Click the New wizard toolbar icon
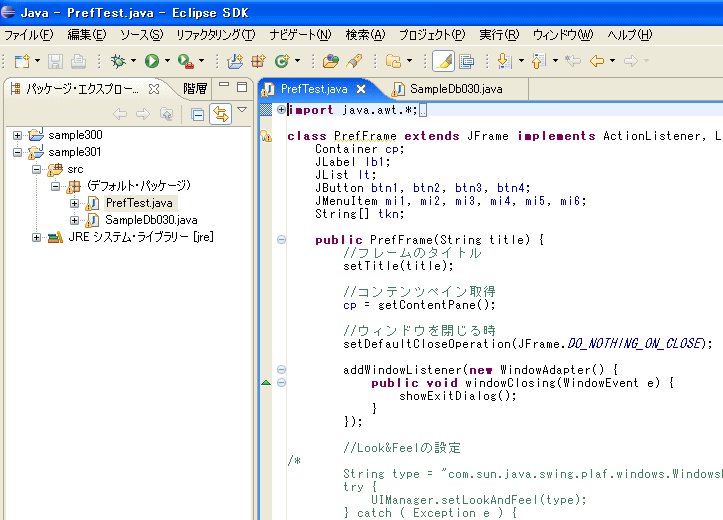The image size is (723, 520). click(22, 61)
